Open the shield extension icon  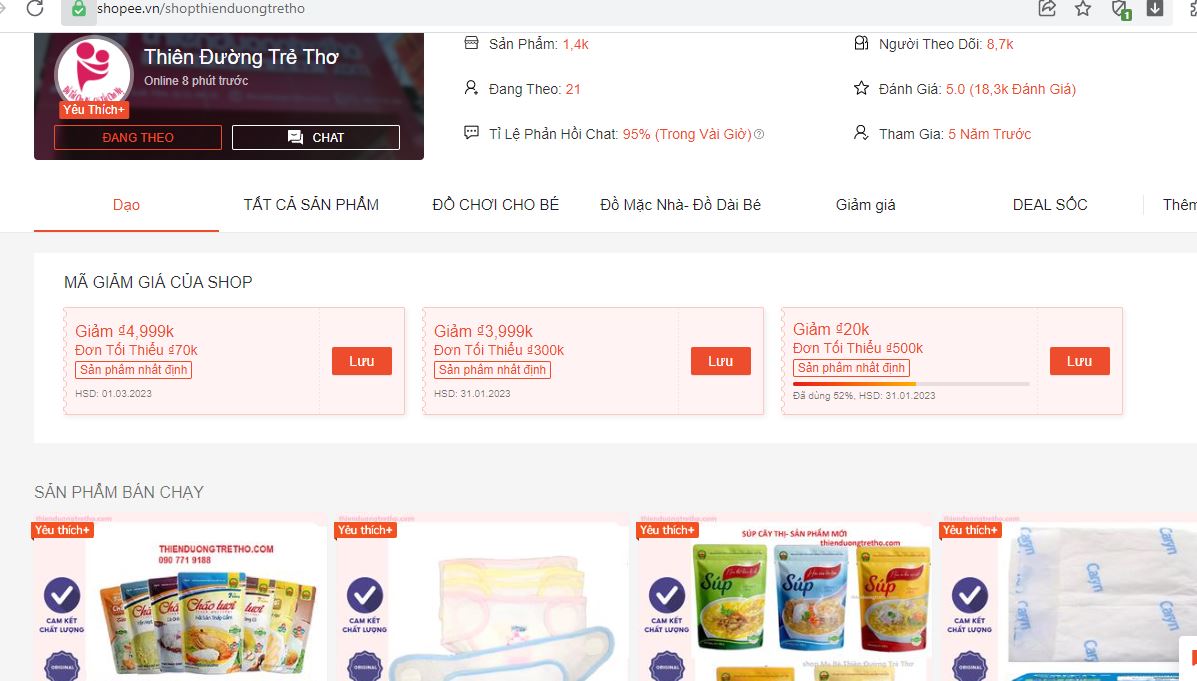[1120, 9]
